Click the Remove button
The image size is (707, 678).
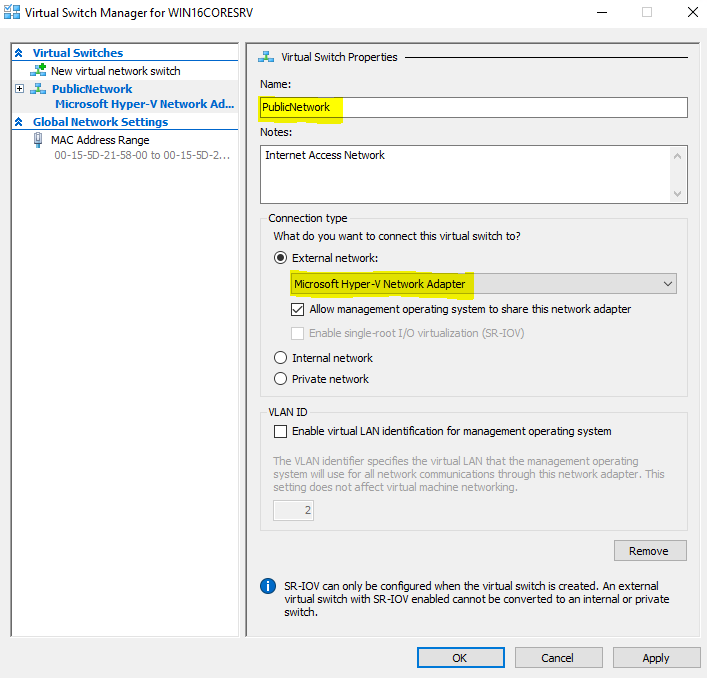click(x=650, y=551)
